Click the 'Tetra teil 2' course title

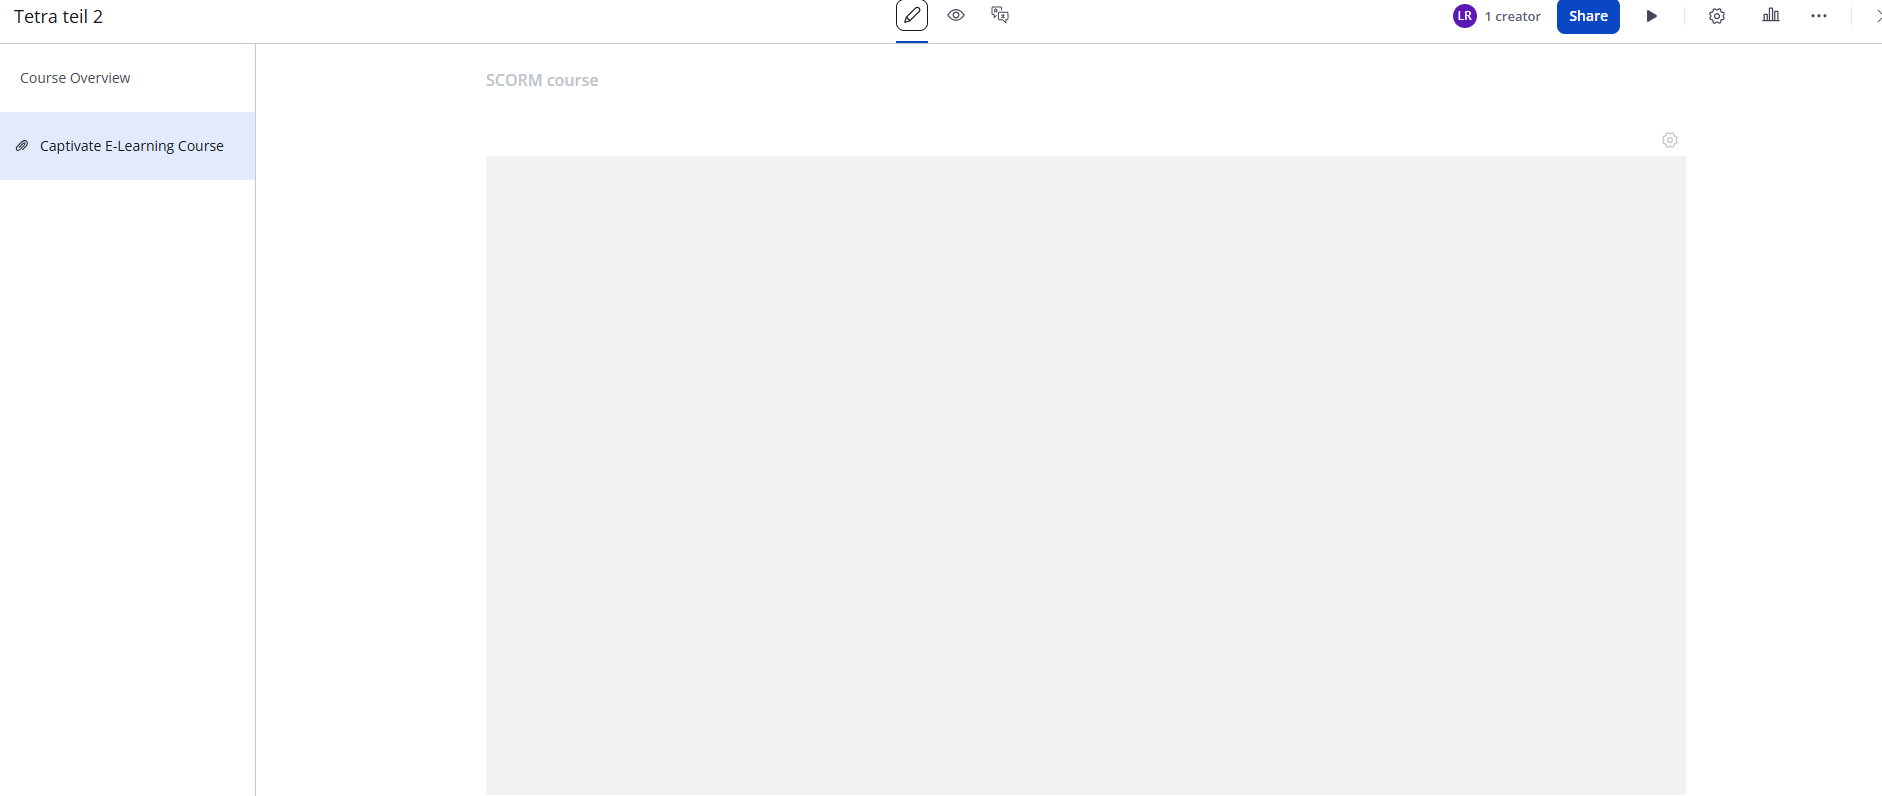pyautogui.click(x=58, y=17)
